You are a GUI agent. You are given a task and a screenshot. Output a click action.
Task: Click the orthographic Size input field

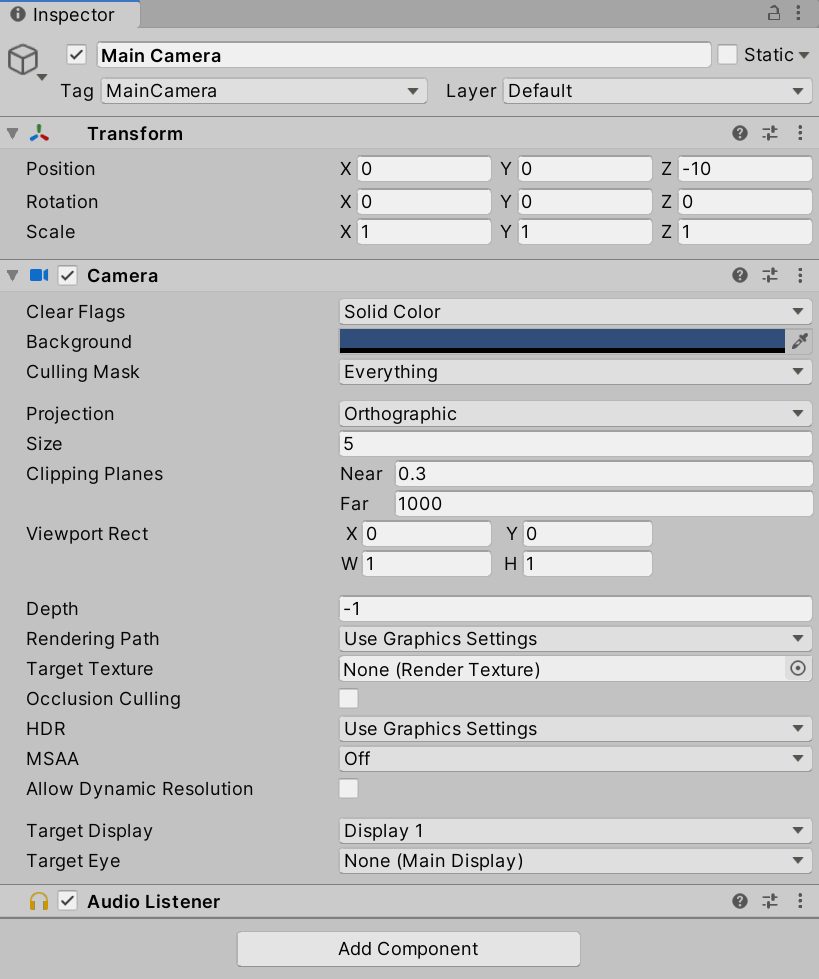[x=575, y=444]
